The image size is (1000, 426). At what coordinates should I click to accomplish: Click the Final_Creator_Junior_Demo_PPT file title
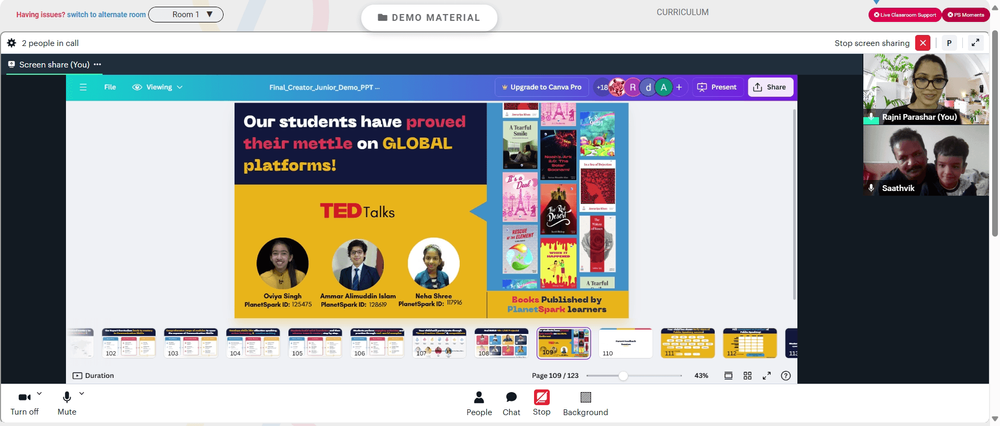[325, 87]
